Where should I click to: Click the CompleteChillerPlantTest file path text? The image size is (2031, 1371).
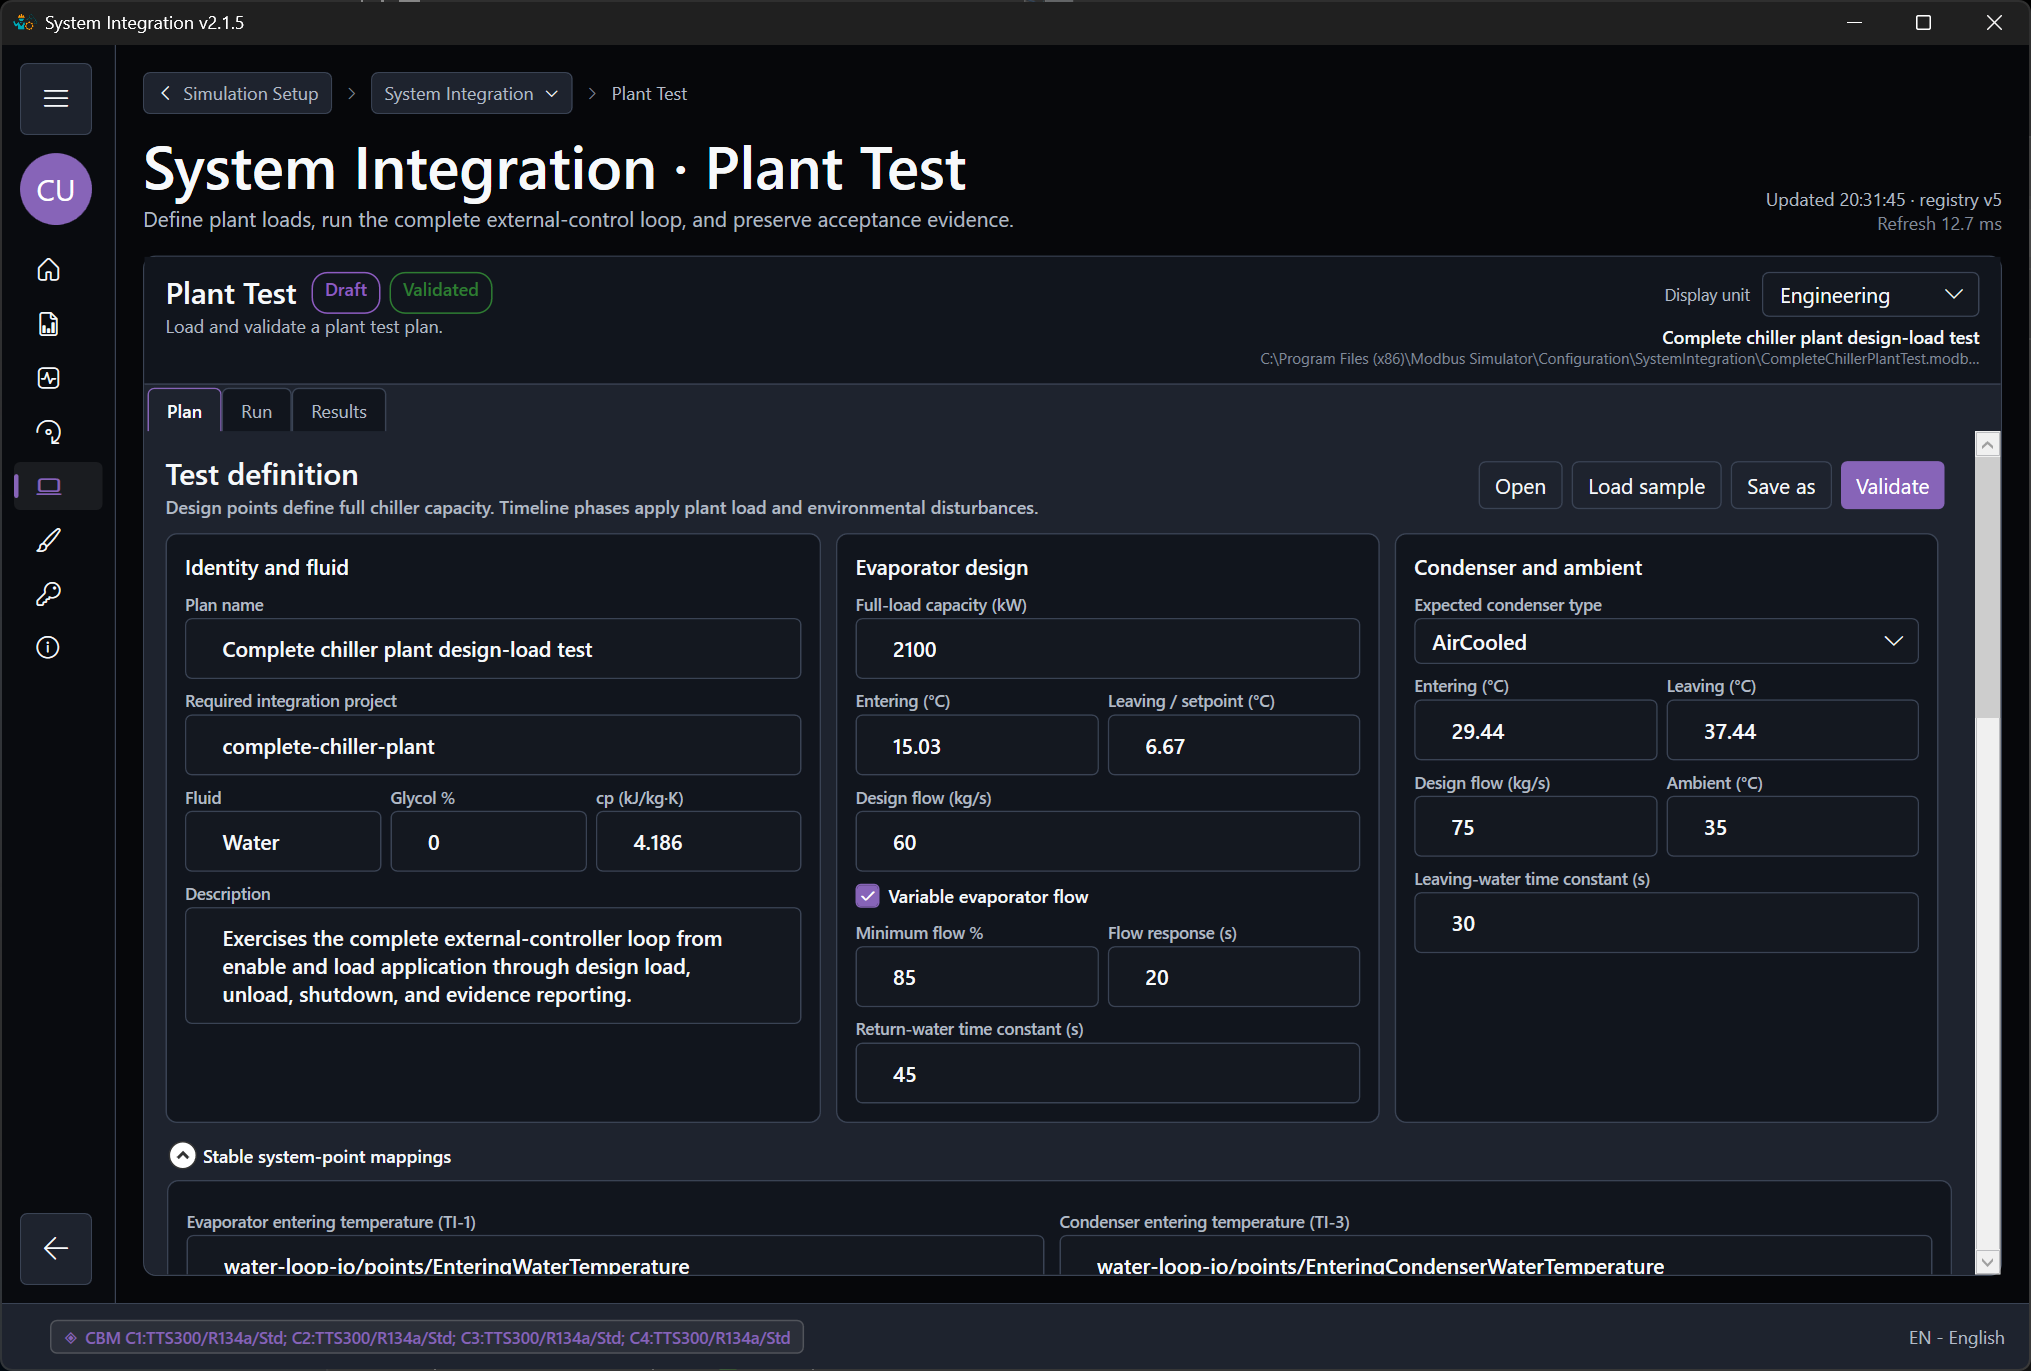click(1619, 359)
